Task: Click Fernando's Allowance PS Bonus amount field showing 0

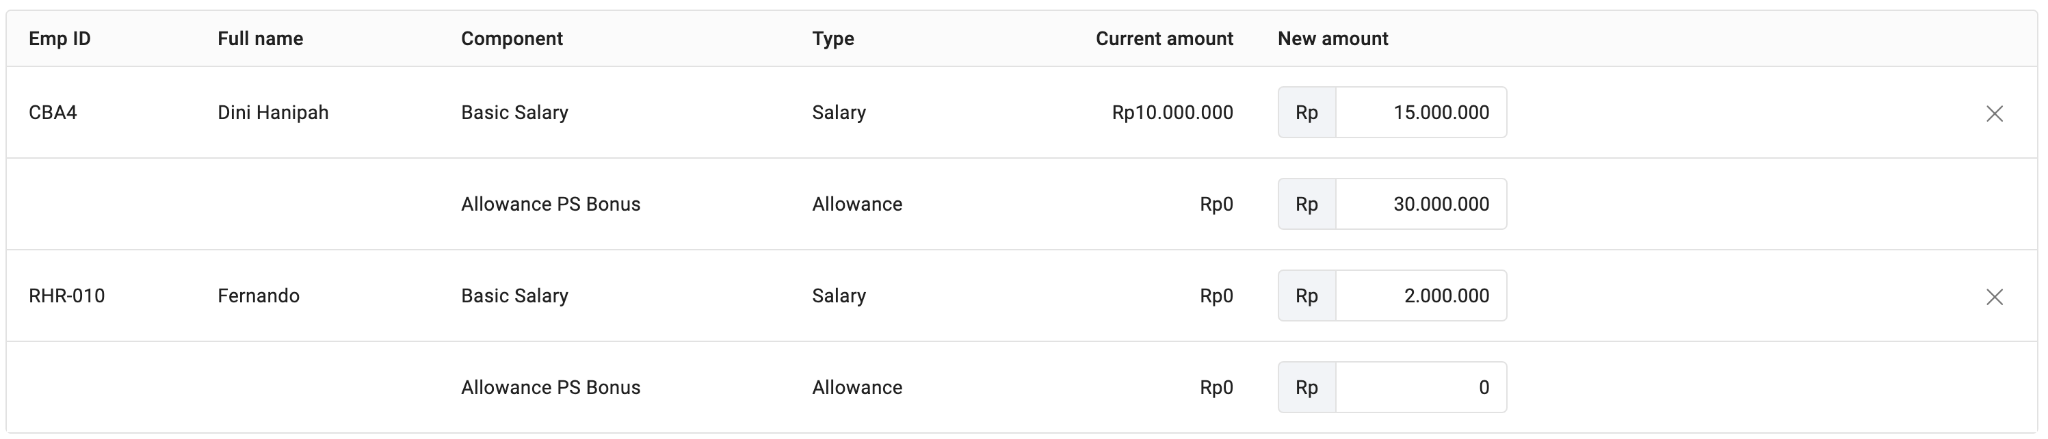Action: click(1421, 388)
